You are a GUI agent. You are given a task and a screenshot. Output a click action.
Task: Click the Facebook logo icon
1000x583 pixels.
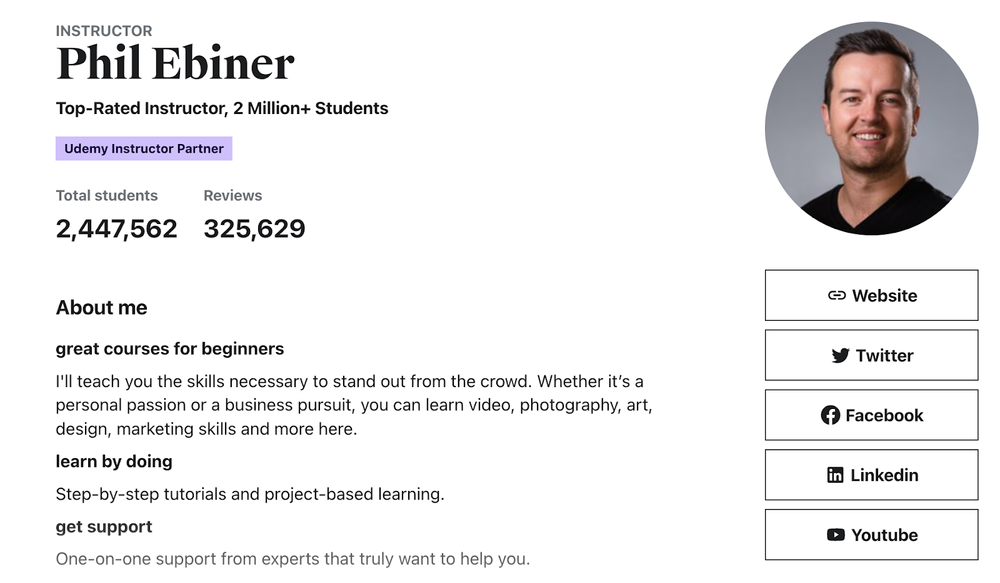point(829,415)
